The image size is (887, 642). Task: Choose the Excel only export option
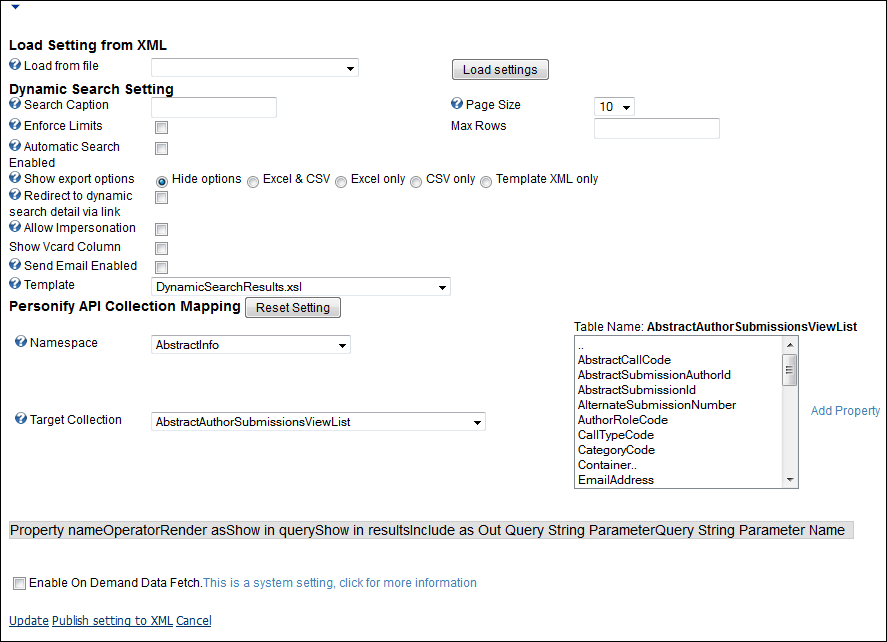tap(341, 182)
